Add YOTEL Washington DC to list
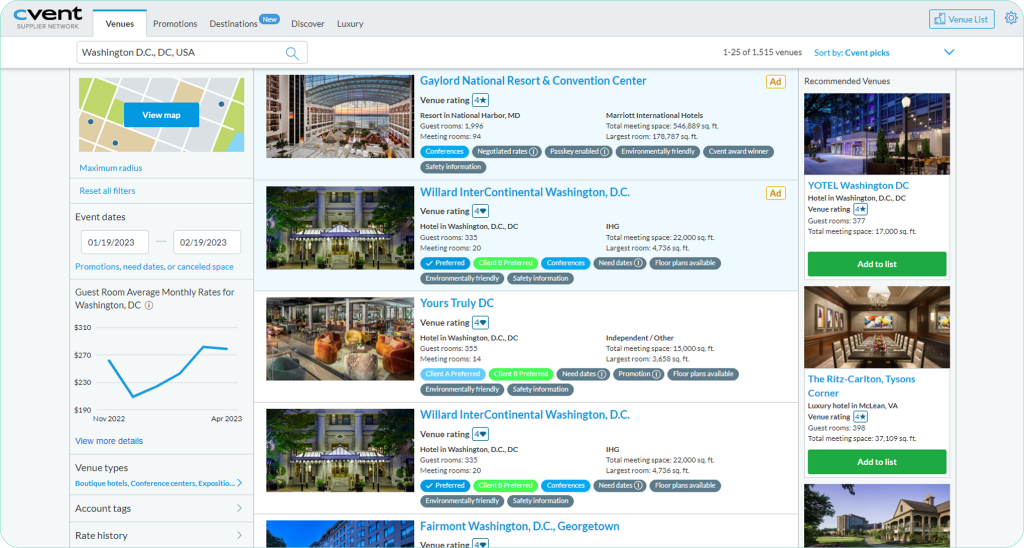The height and width of the screenshot is (548, 1024). coord(876,264)
